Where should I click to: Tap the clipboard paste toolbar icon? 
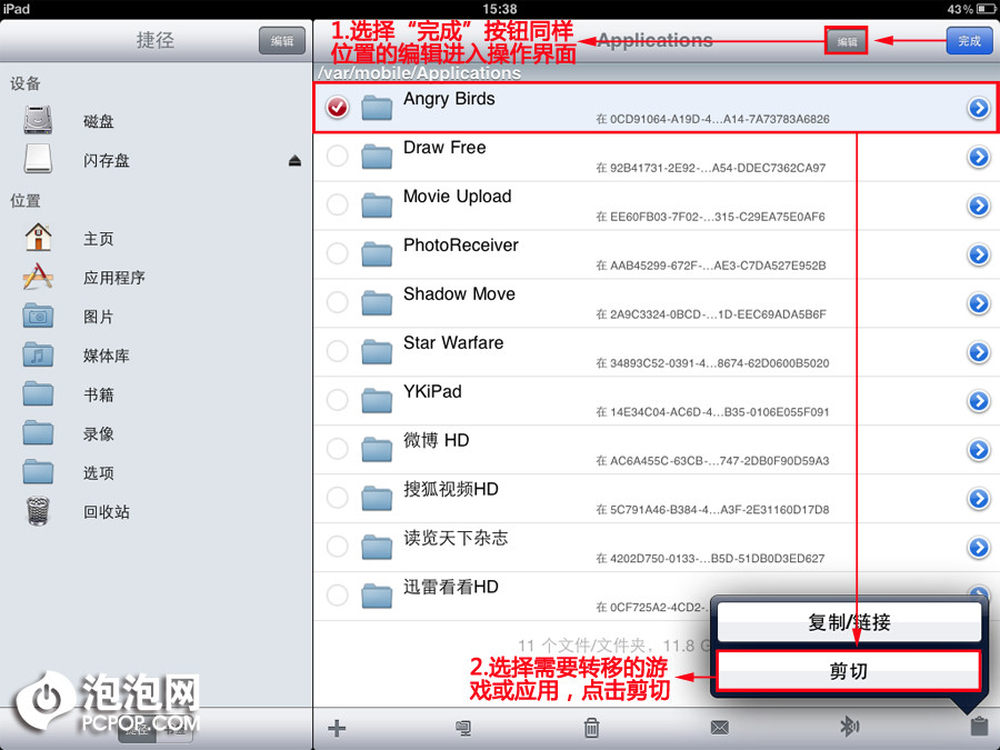(978, 726)
